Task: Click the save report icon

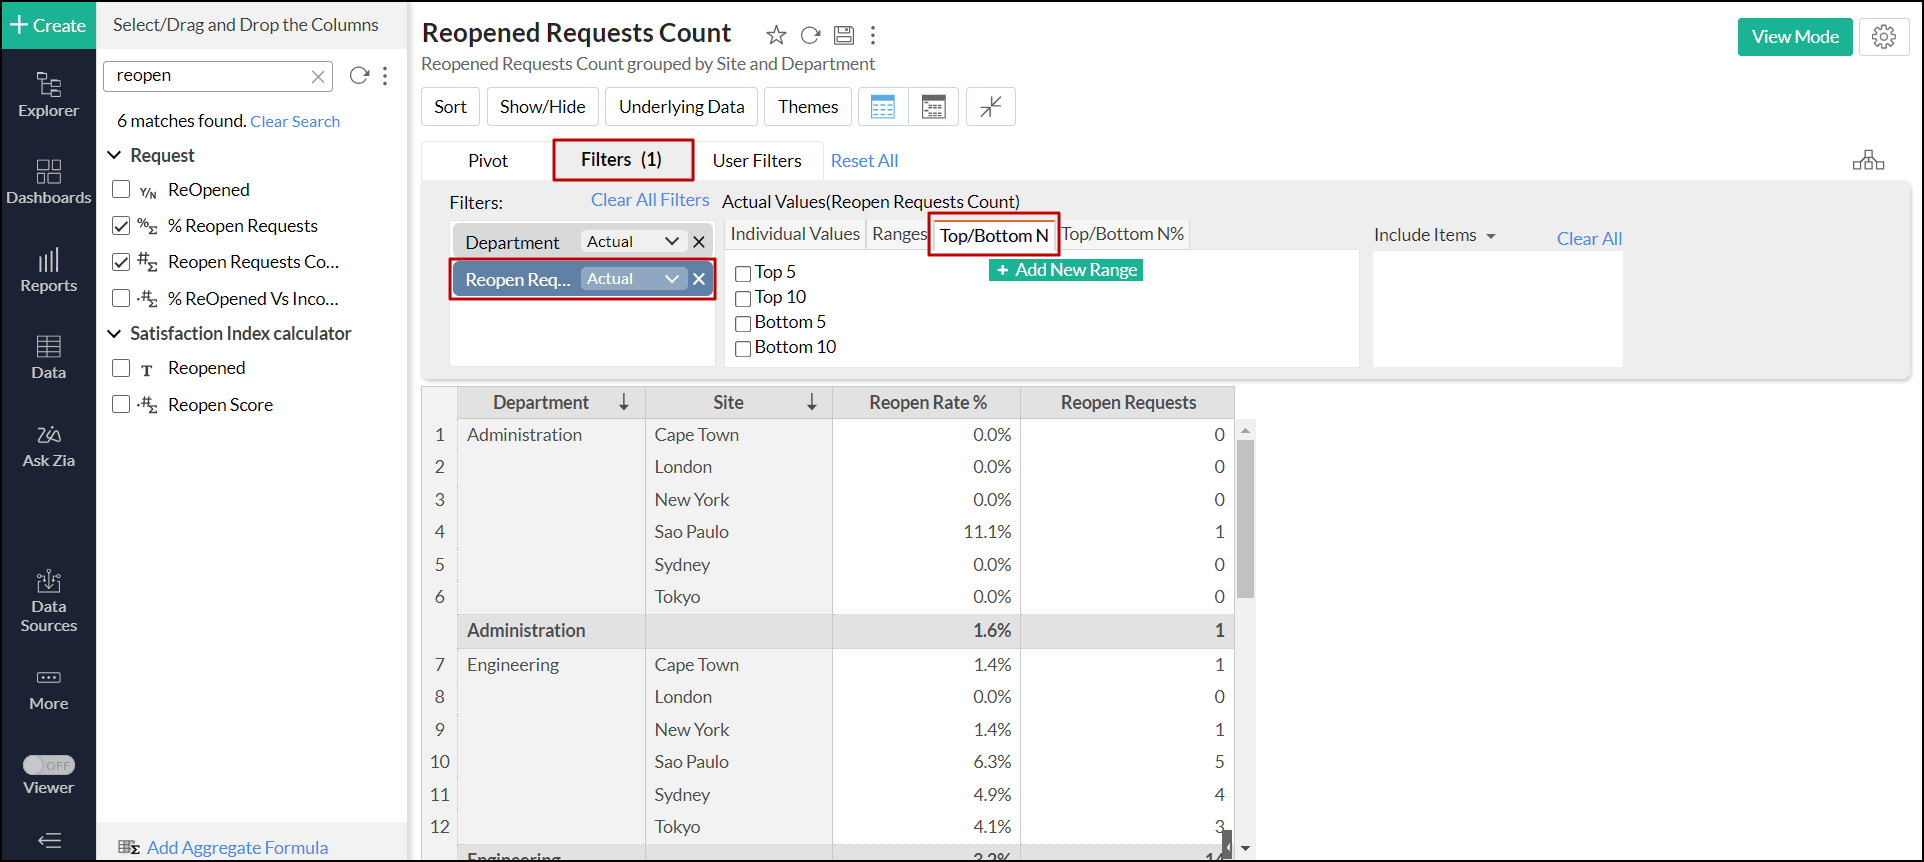Action: pos(844,36)
